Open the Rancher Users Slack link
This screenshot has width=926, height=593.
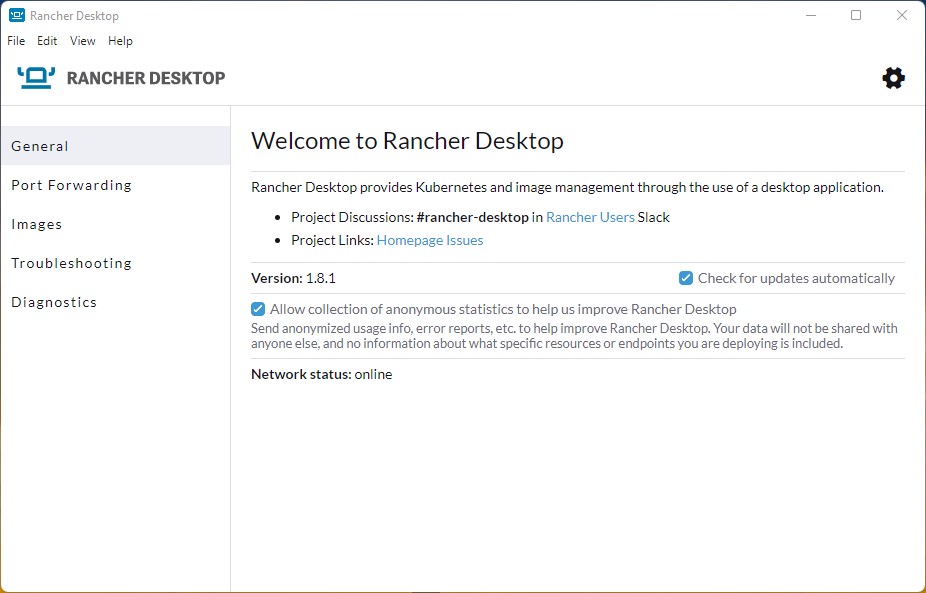[591, 217]
